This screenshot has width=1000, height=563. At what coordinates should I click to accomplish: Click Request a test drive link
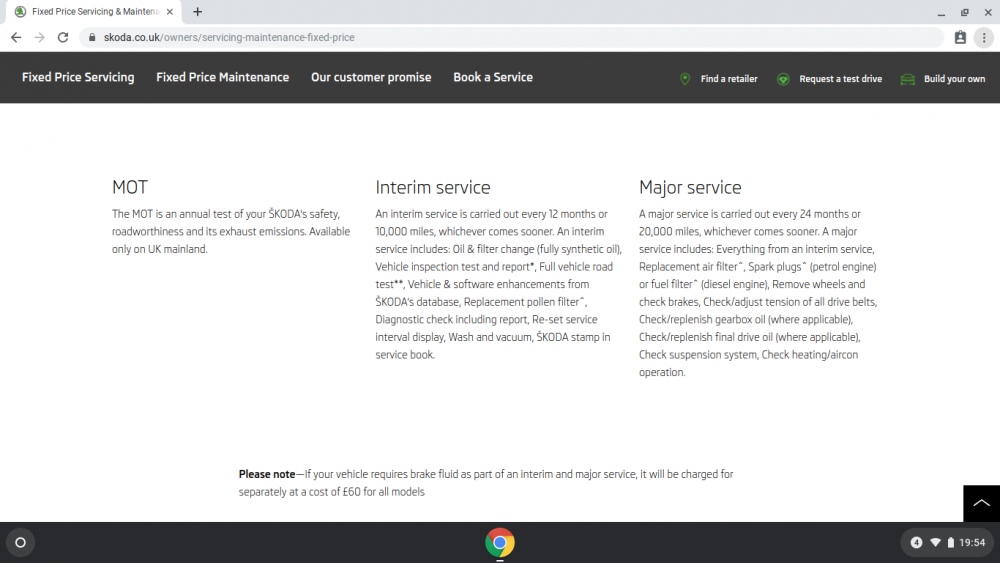pos(841,79)
